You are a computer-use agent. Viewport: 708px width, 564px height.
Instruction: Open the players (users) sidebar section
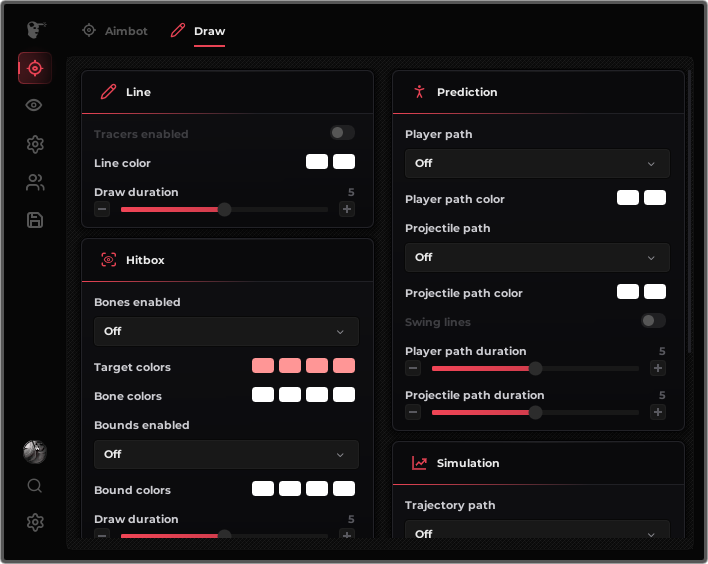pyautogui.click(x=35, y=182)
